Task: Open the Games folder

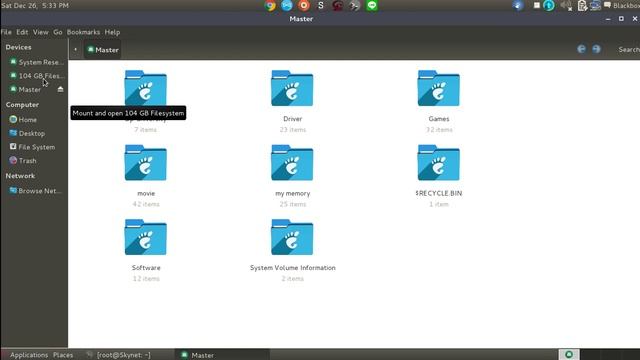Action: tap(438, 89)
